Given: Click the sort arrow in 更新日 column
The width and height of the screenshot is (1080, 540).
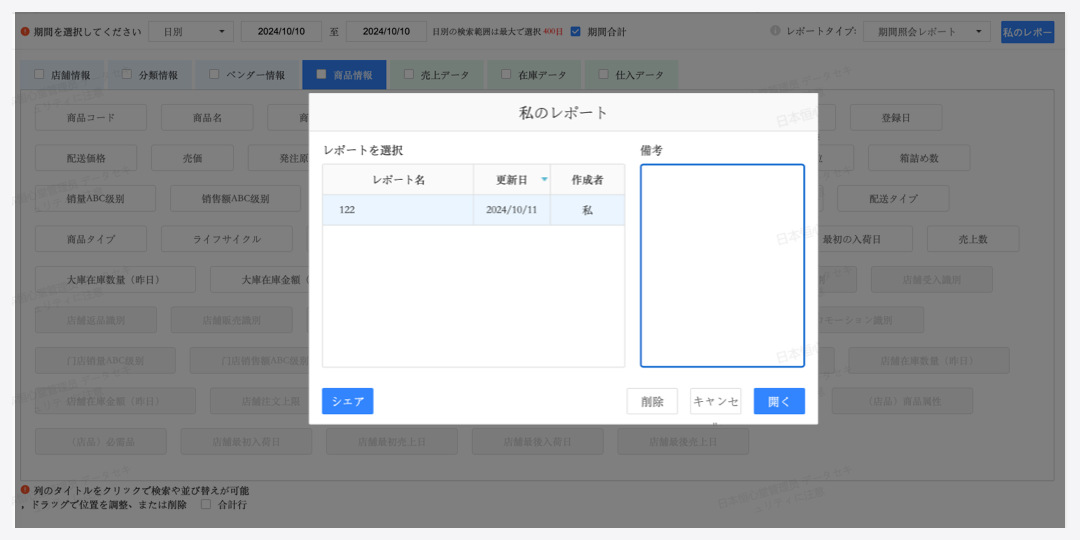Looking at the screenshot, I should [x=544, y=180].
